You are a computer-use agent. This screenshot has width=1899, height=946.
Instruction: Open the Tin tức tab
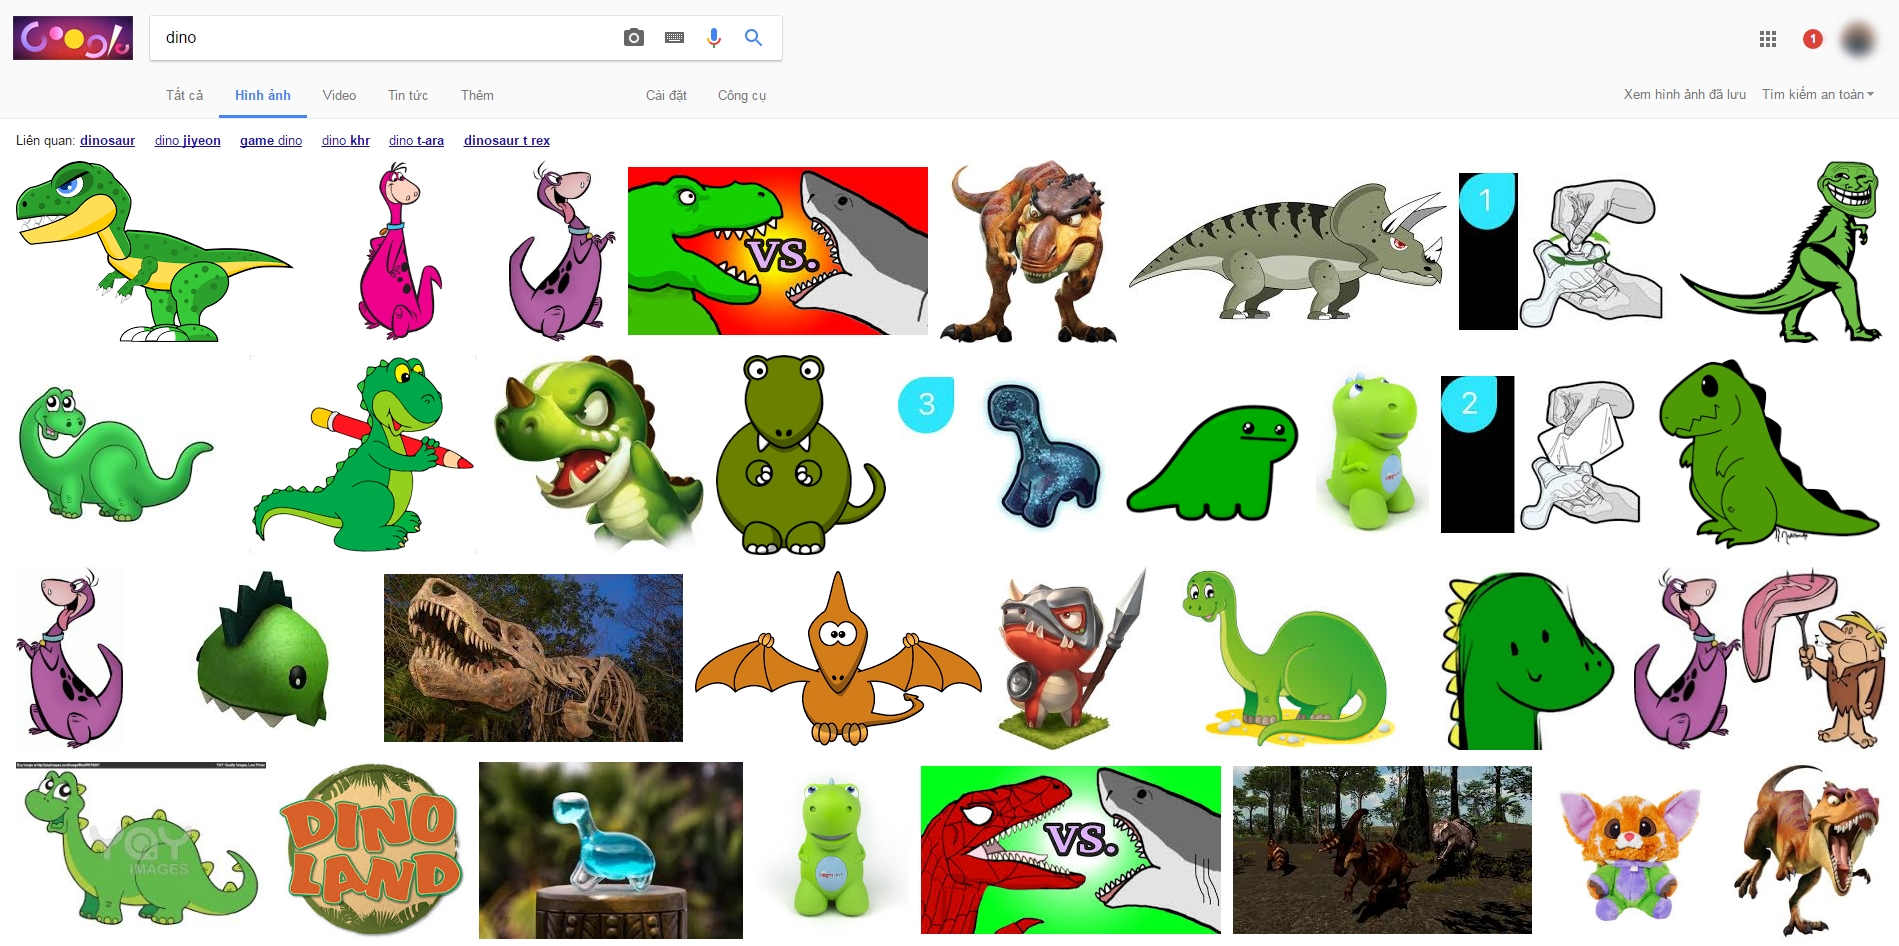[407, 96]
